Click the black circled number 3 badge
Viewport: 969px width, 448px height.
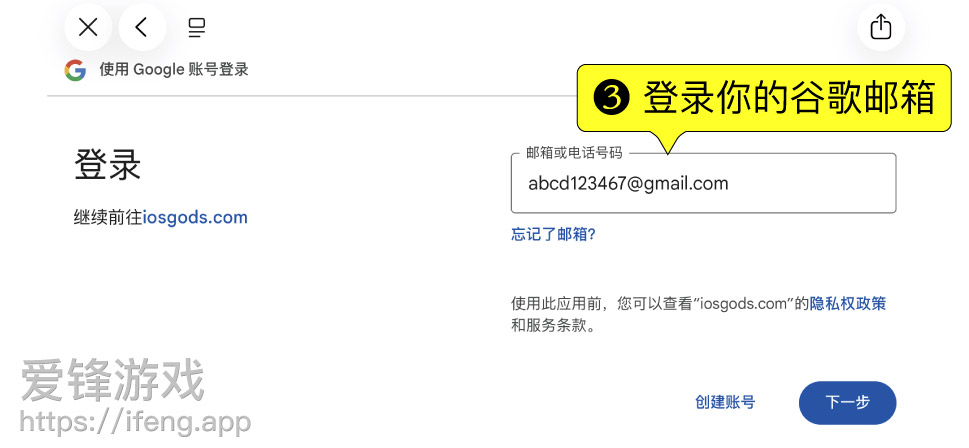(x=611, y=98)
